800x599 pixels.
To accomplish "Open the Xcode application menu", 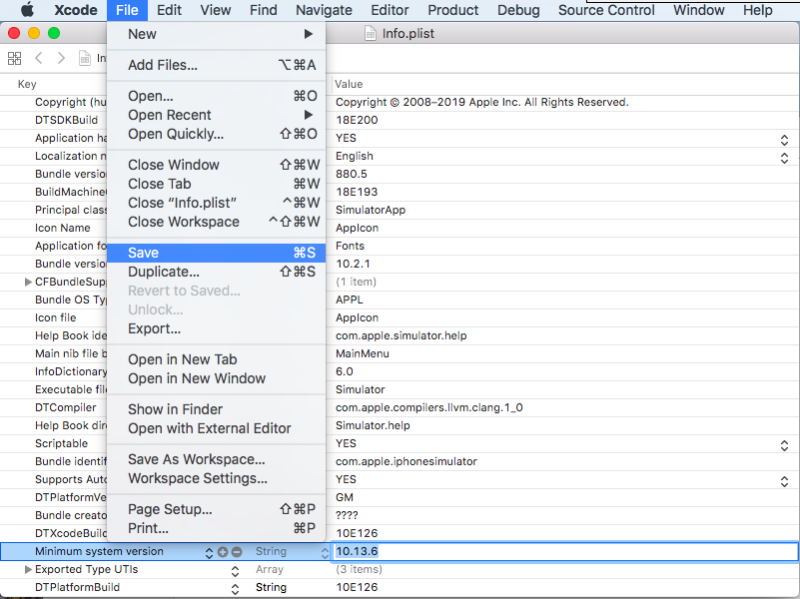I will pyautogui.click(x=76, y=10).
